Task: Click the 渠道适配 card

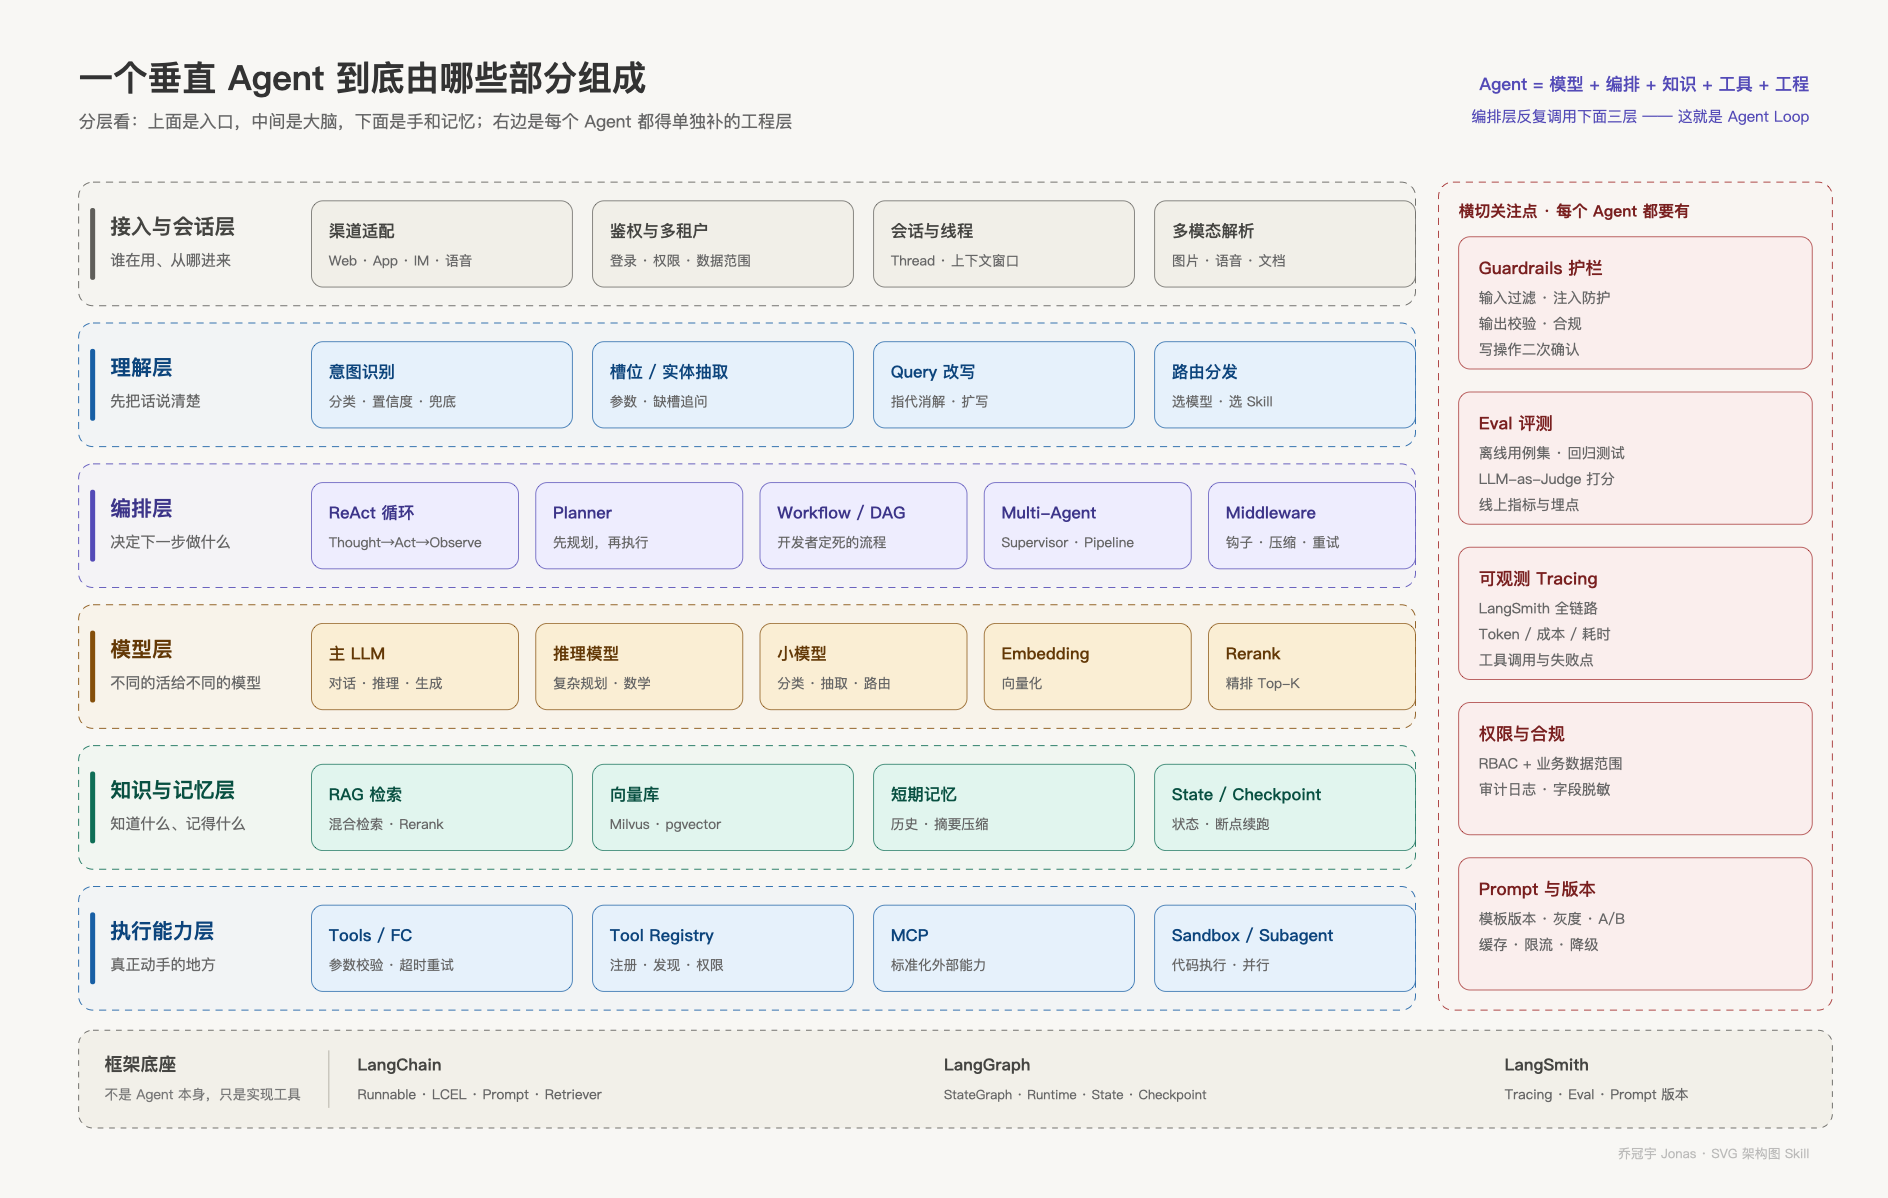Action: (442, 244)
